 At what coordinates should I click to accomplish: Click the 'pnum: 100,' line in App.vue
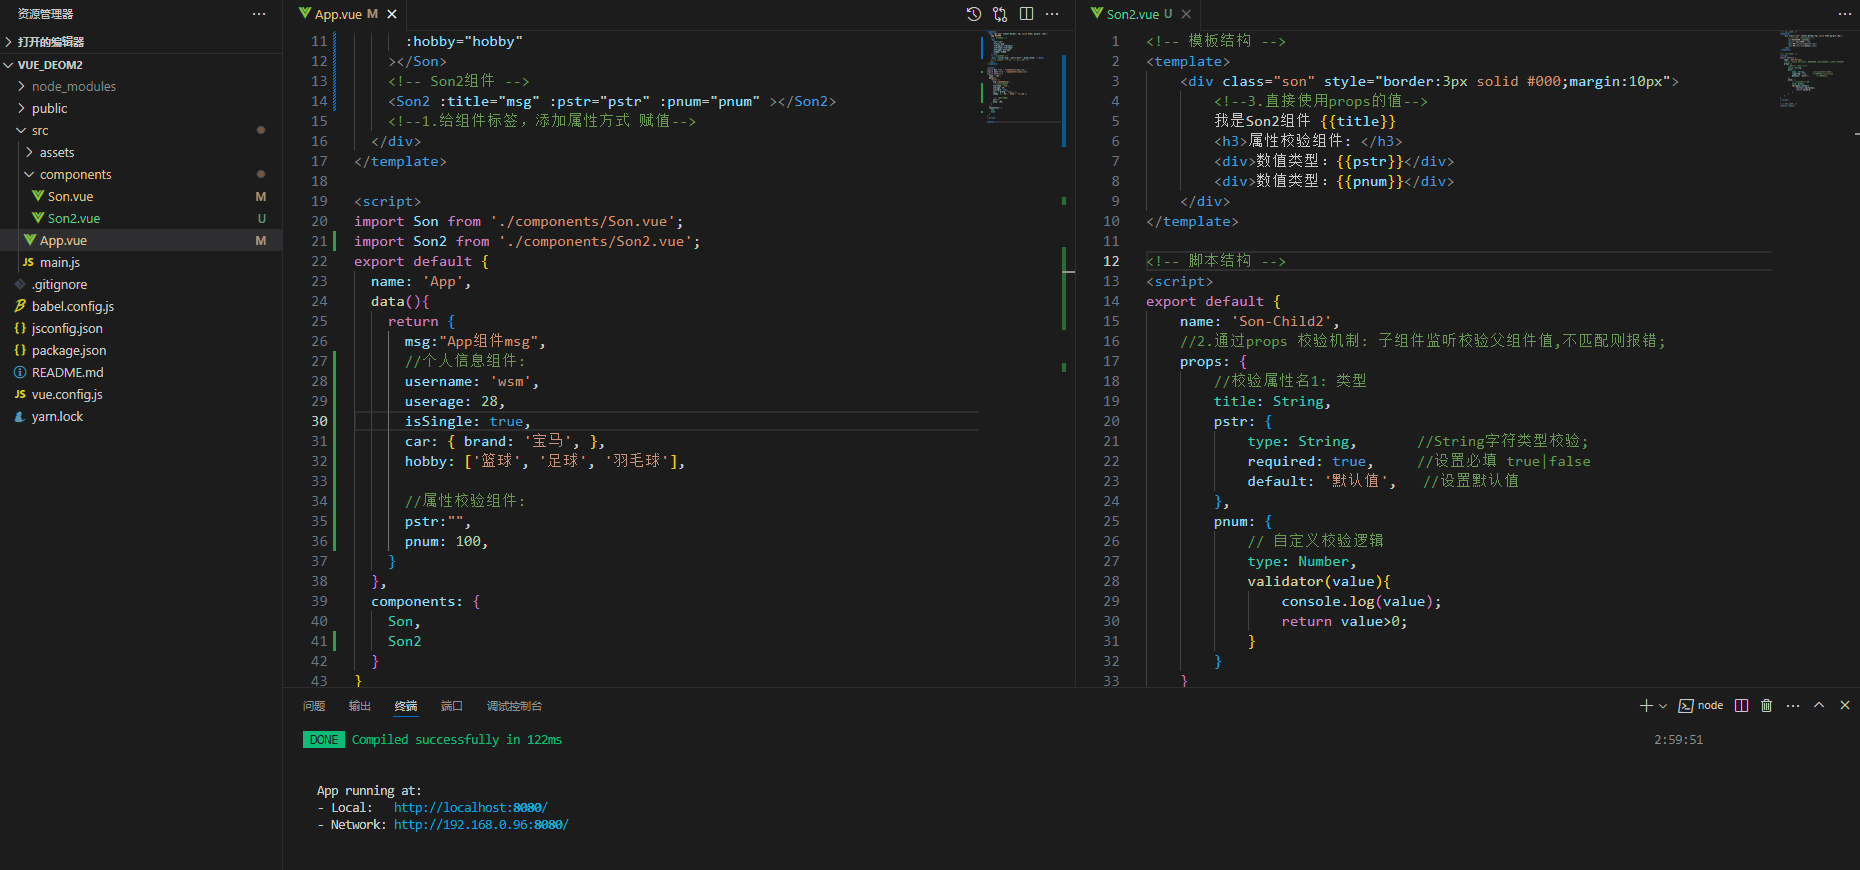[x=446, y=541]
